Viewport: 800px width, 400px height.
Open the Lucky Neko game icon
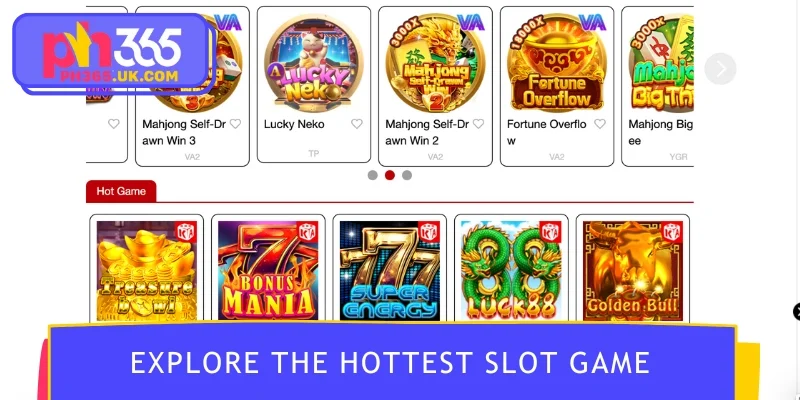coord(314,62)
